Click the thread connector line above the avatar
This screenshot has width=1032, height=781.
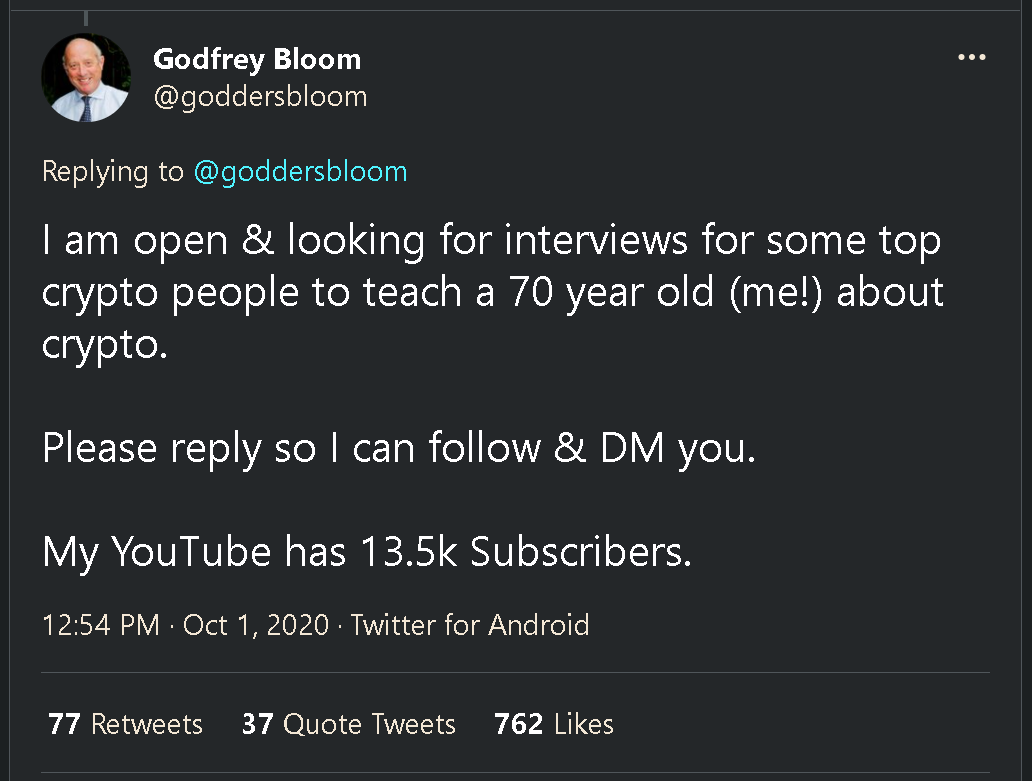pos(86,18)
